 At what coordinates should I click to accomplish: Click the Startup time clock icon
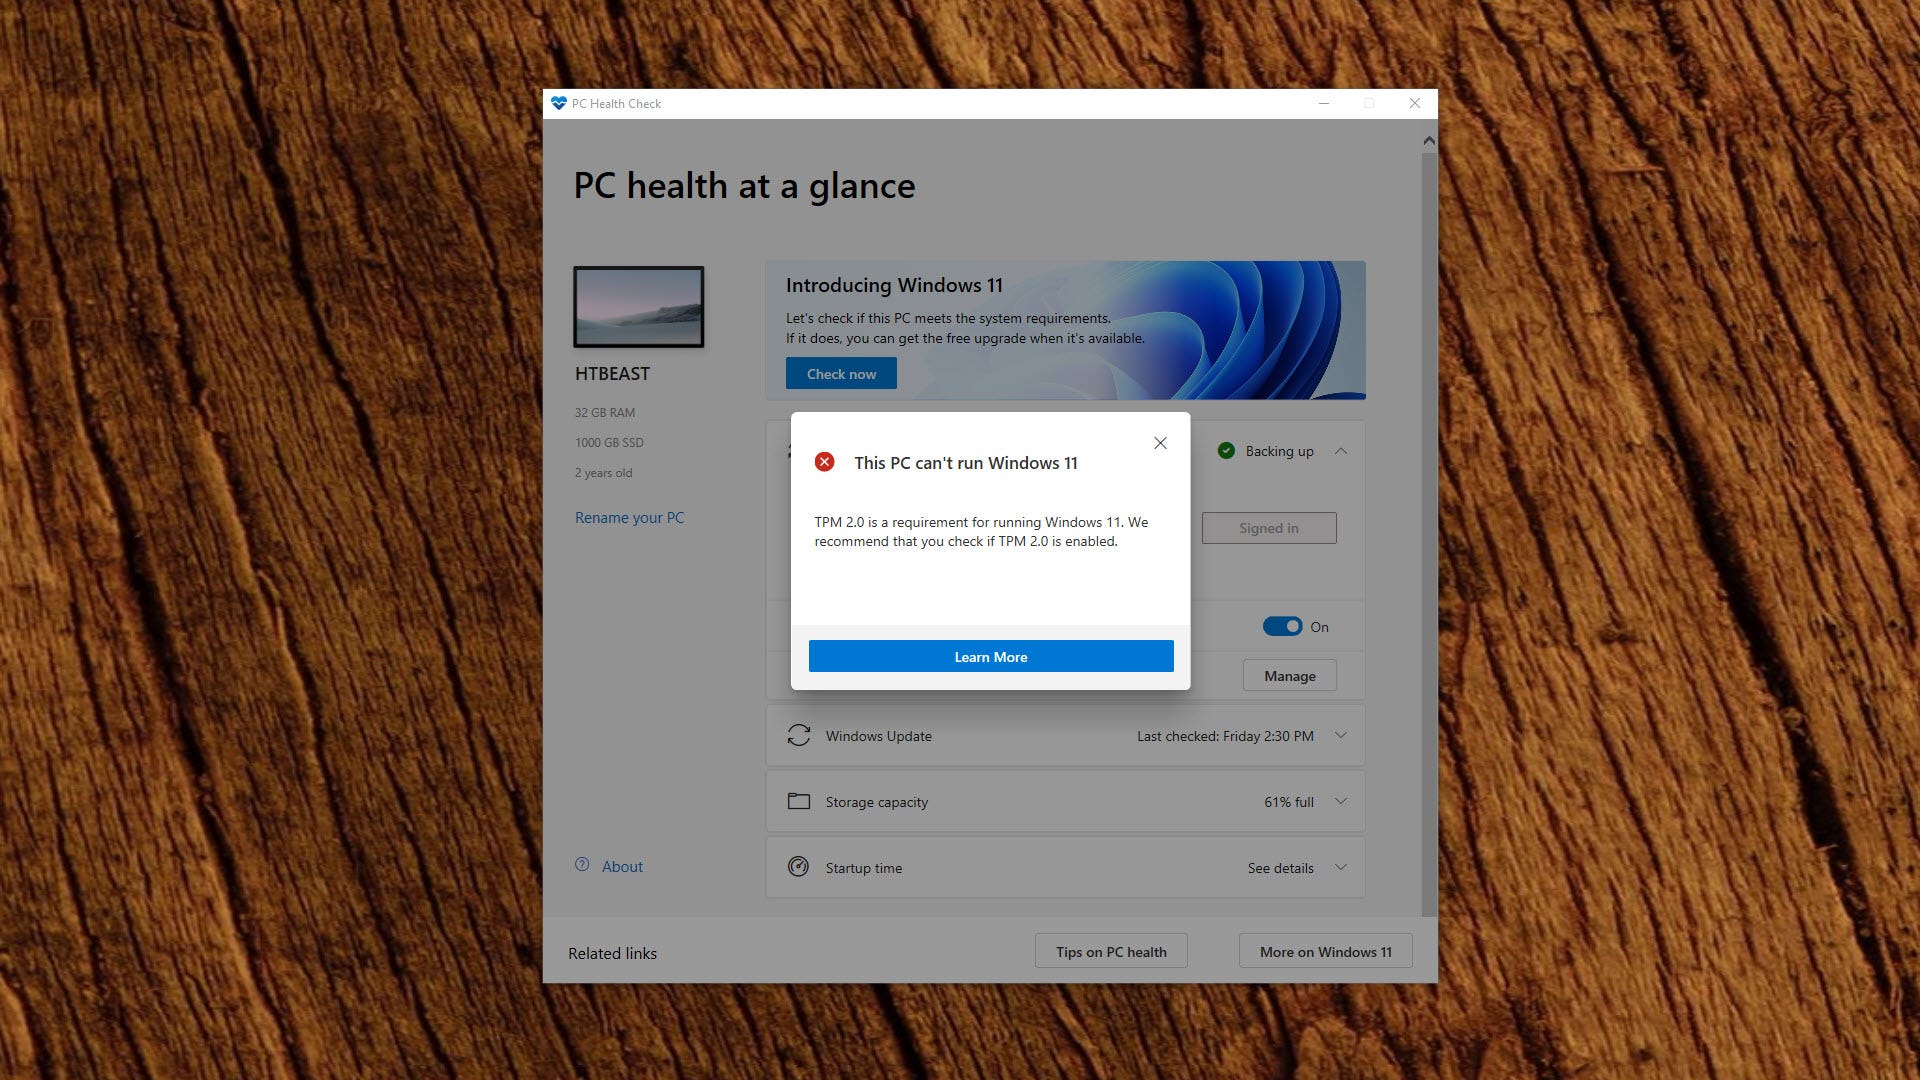point(796,866)
